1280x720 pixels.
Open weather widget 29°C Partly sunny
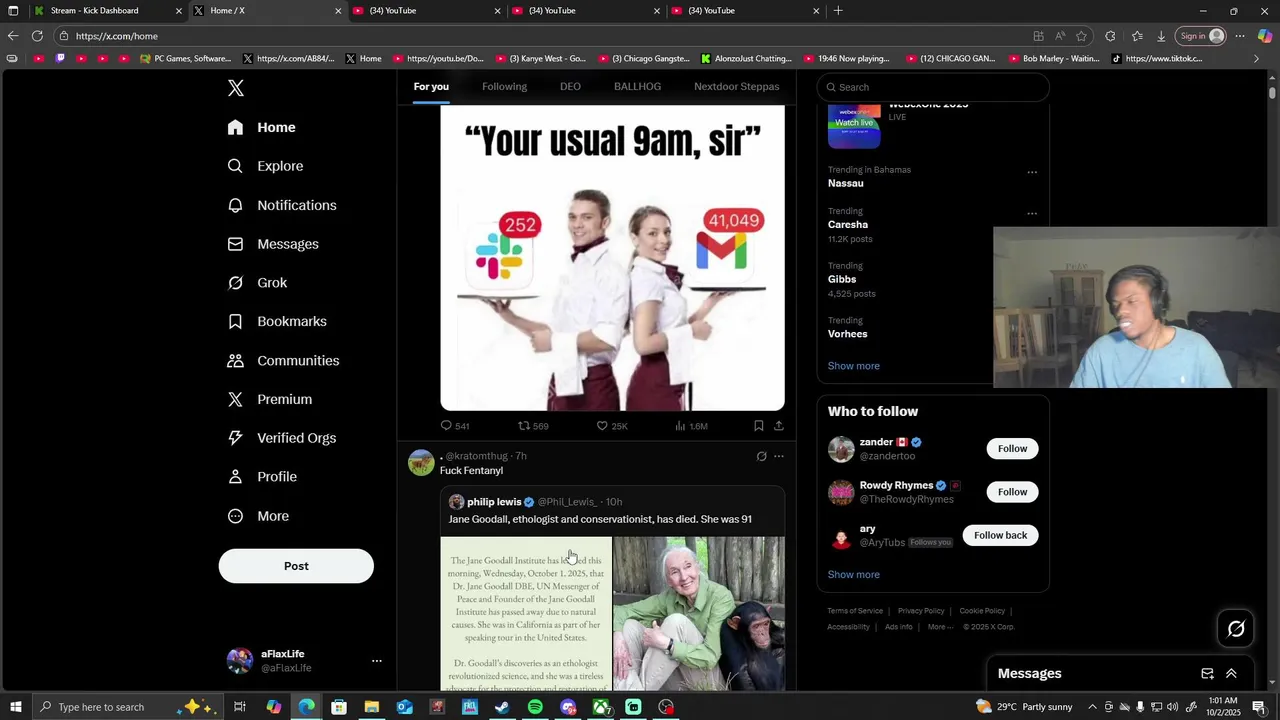click(x=1024, y=707)
